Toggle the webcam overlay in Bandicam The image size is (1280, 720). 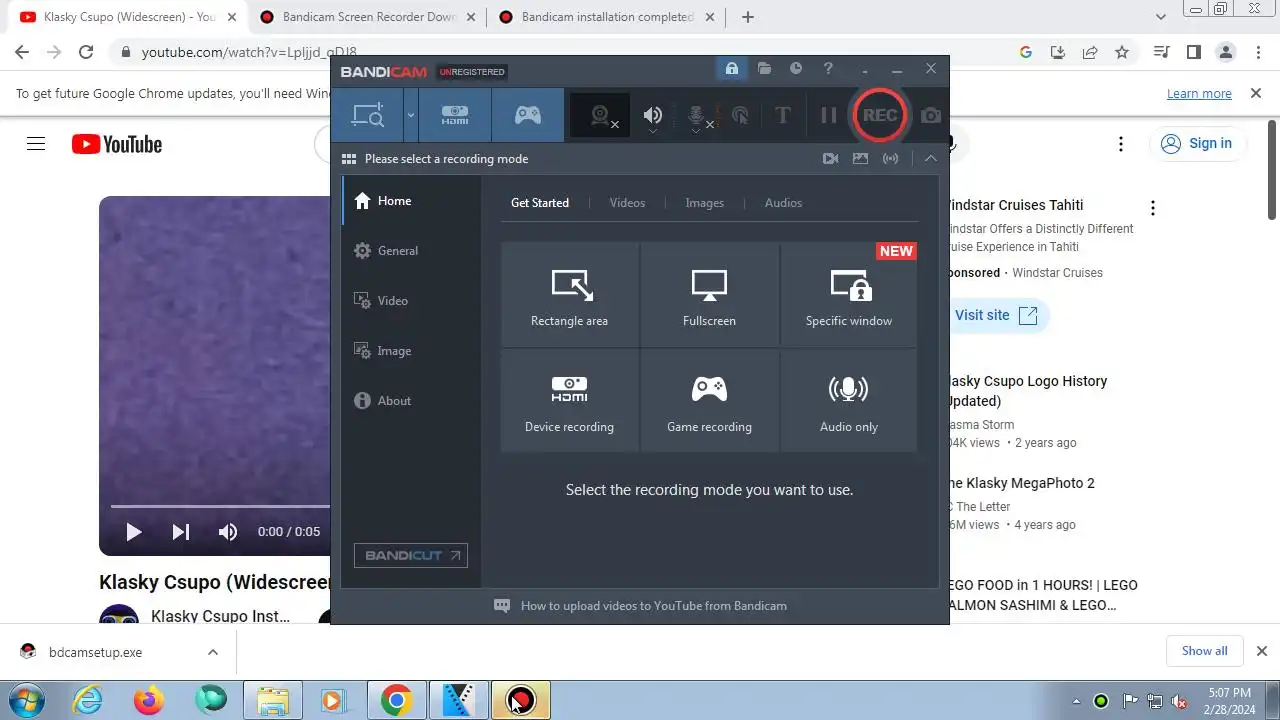point(601,116)
